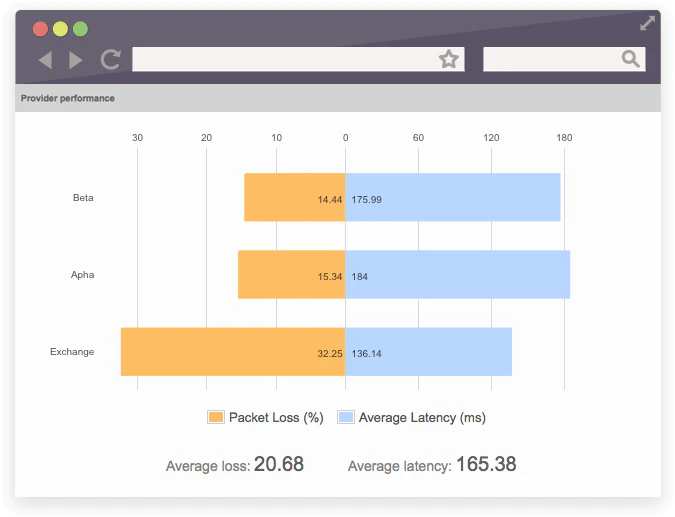Screen dimensions: 675x517
Task: Bookmark page with the star icon
Action: point(449,59)
